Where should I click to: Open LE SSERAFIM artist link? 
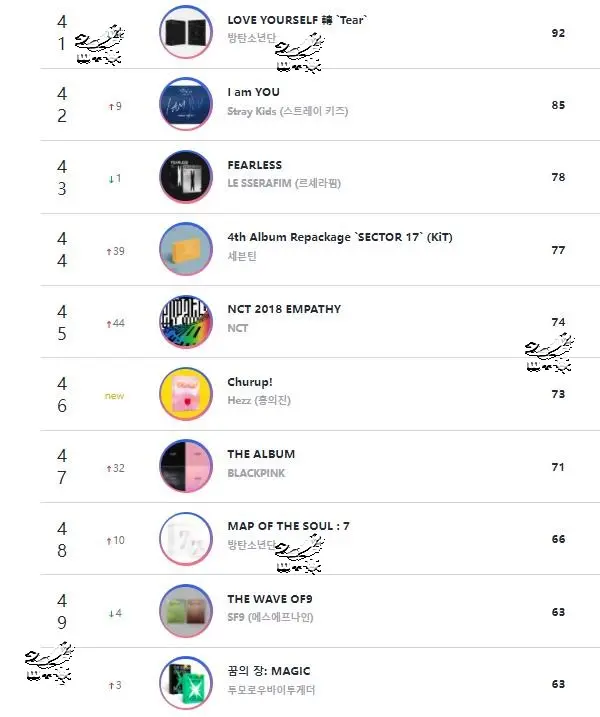coord(284,183)
